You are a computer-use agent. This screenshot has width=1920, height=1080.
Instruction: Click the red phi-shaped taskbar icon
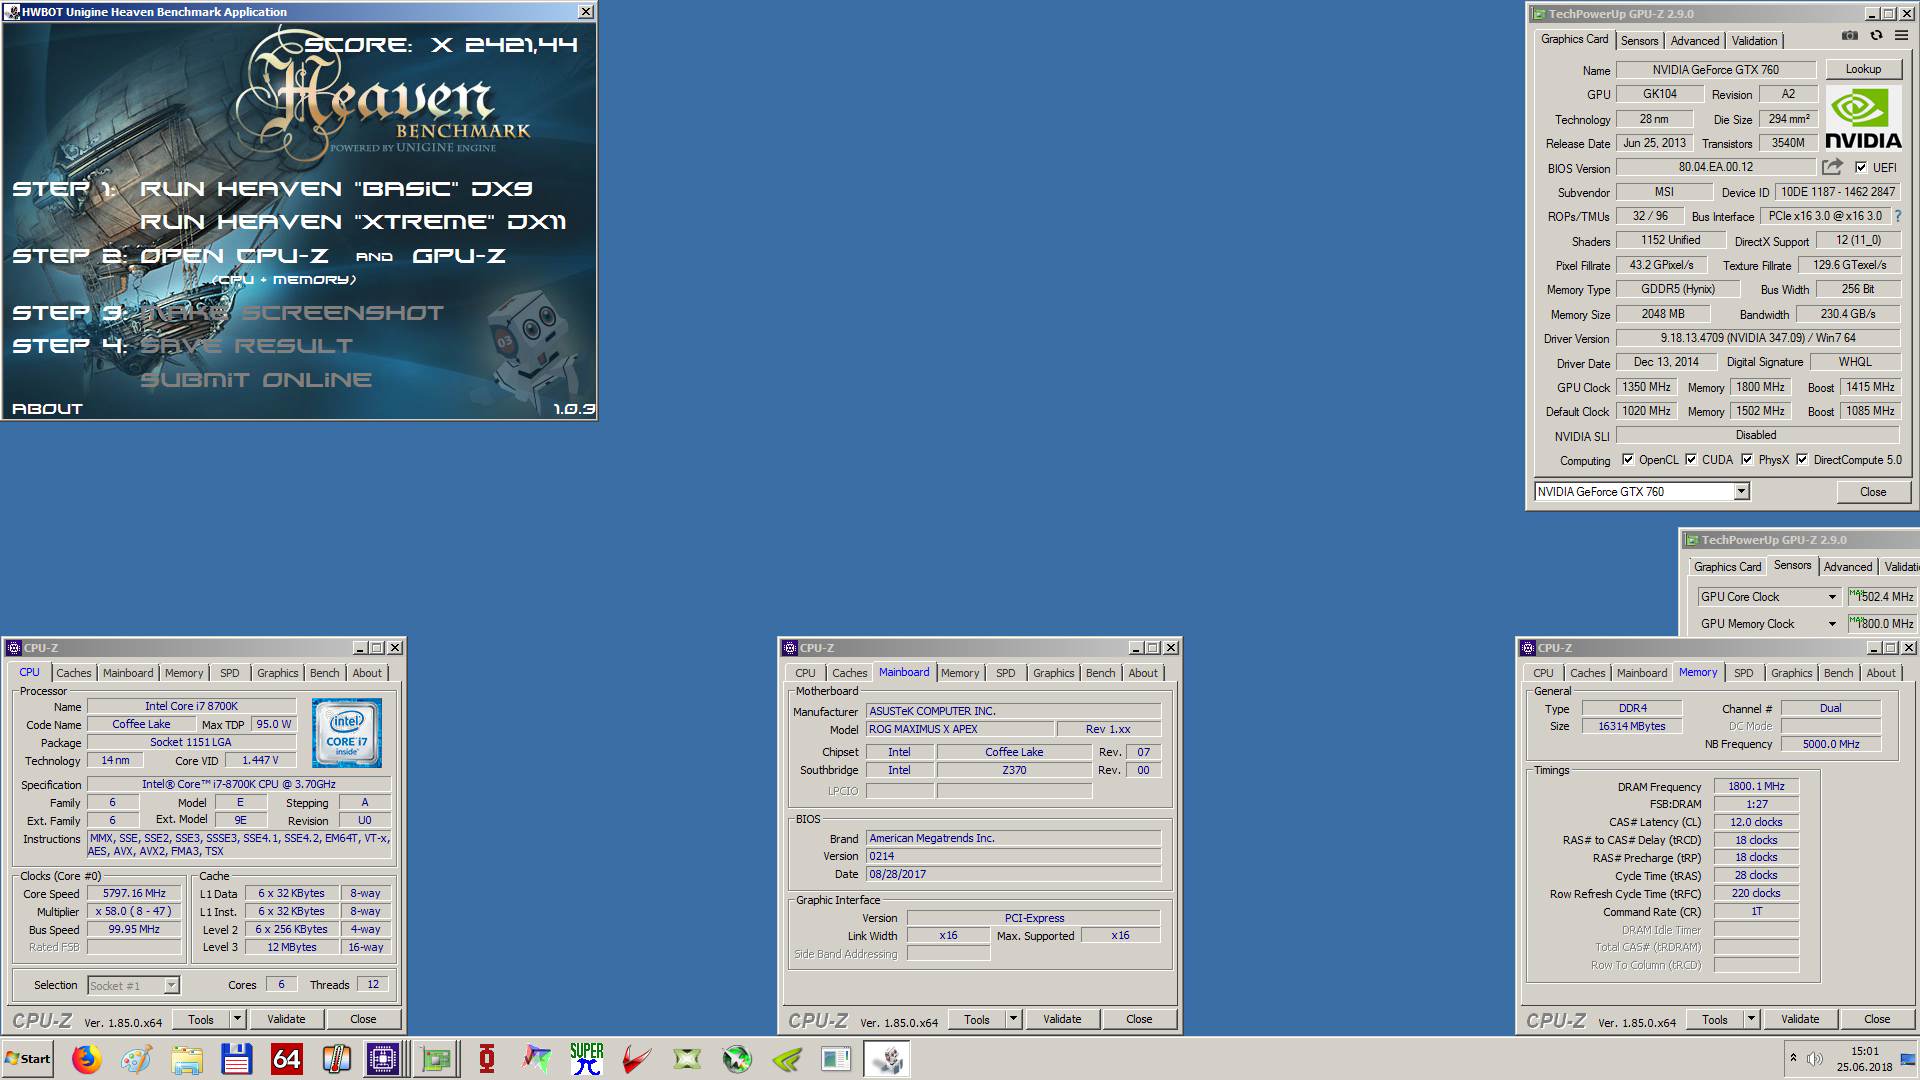pos(487,1059)
